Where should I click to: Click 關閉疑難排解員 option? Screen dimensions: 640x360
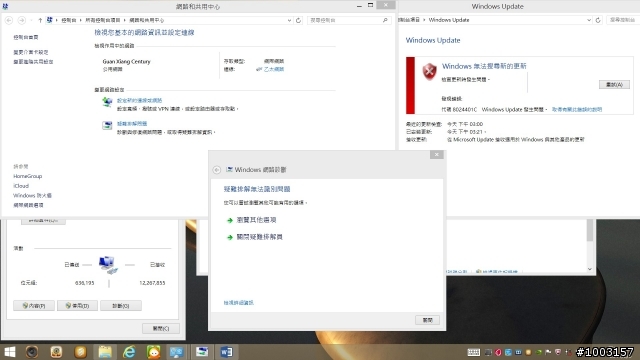click(260, 237)
